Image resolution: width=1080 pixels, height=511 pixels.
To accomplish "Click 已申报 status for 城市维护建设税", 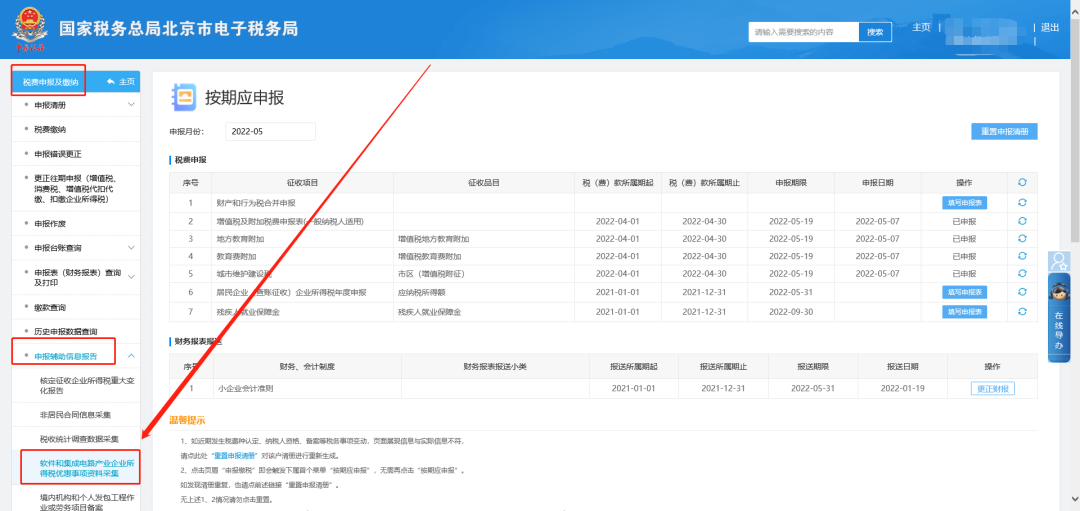I will click(x=964, y=273).
